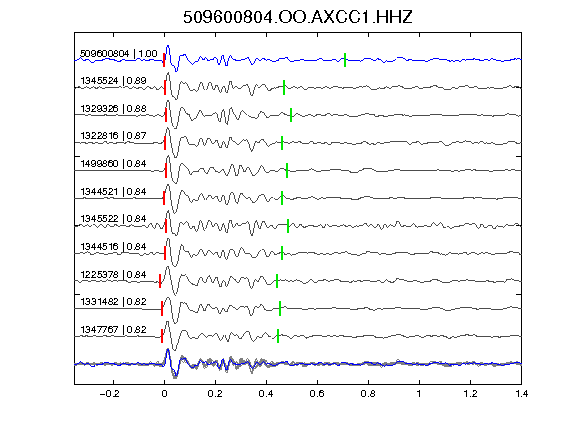Click the green marker on trace 1331482
Viewport: 576px width, 432px height.
(280, 308)
